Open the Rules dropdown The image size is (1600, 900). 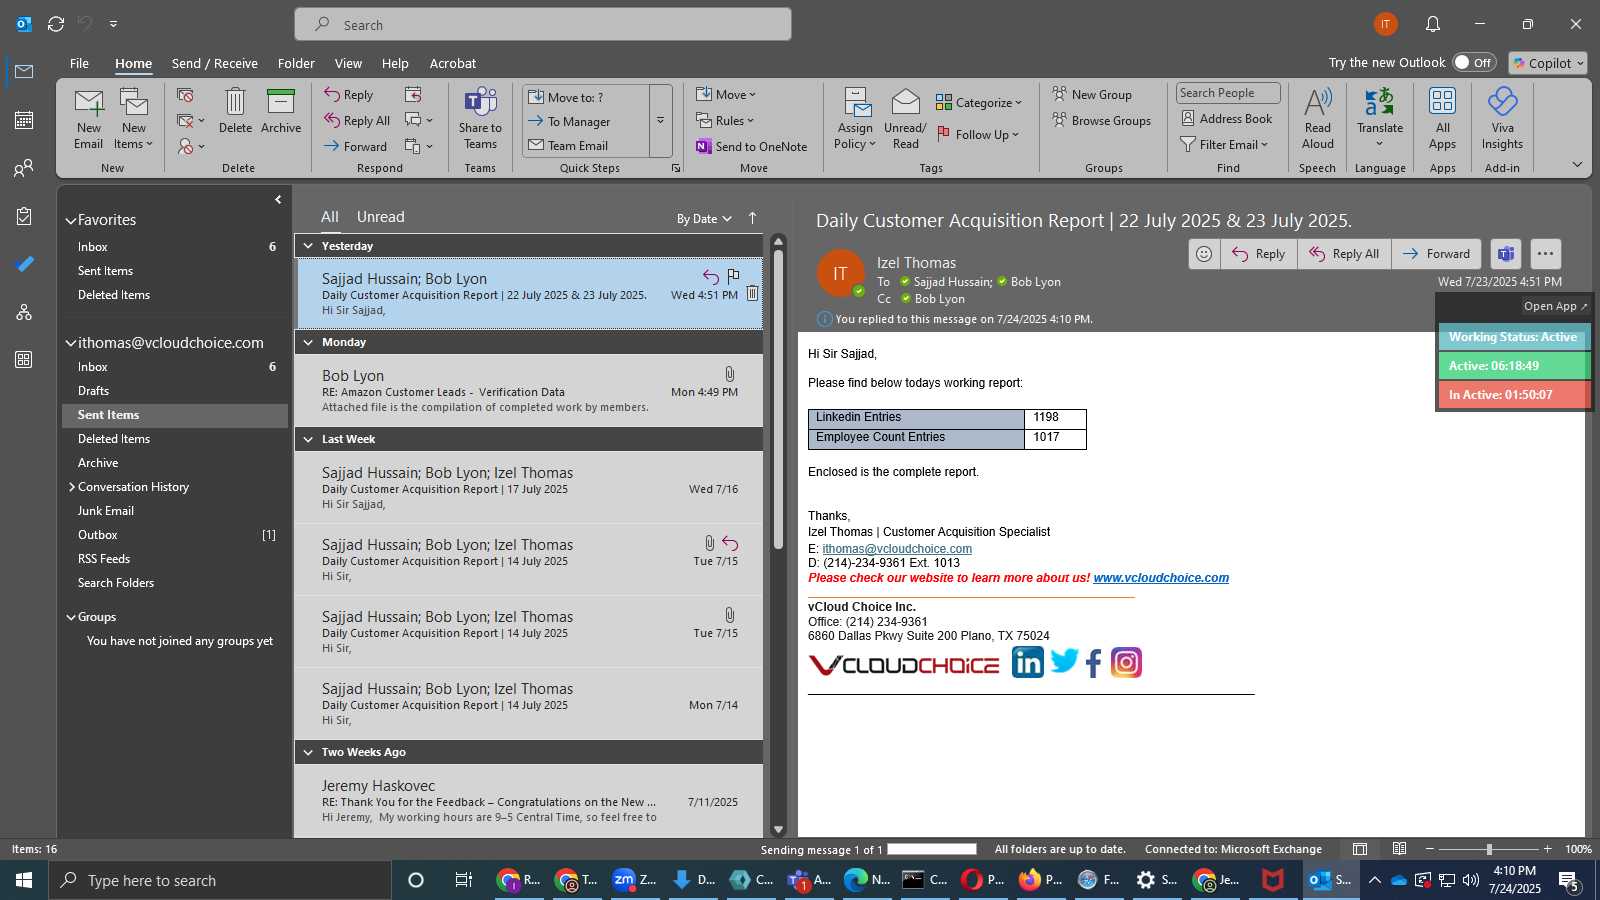pos(726,120)
